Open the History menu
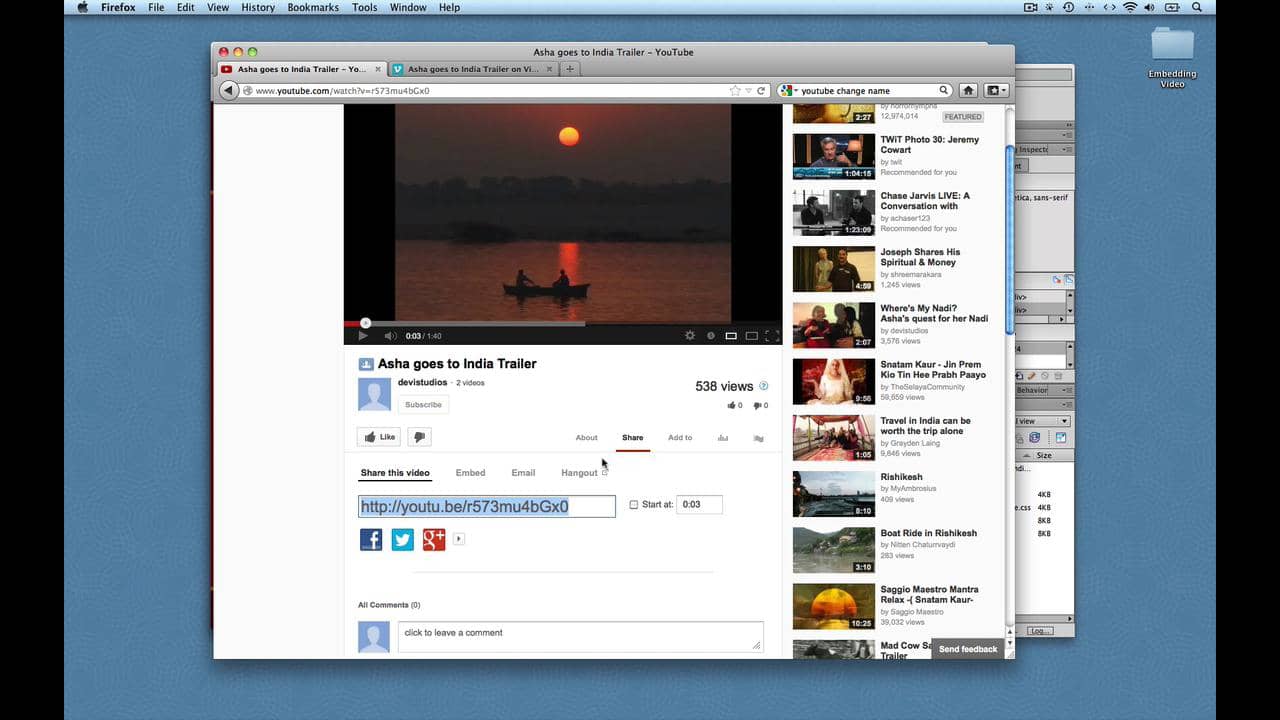Viewport: 1280px width, 720px height. 258,7
